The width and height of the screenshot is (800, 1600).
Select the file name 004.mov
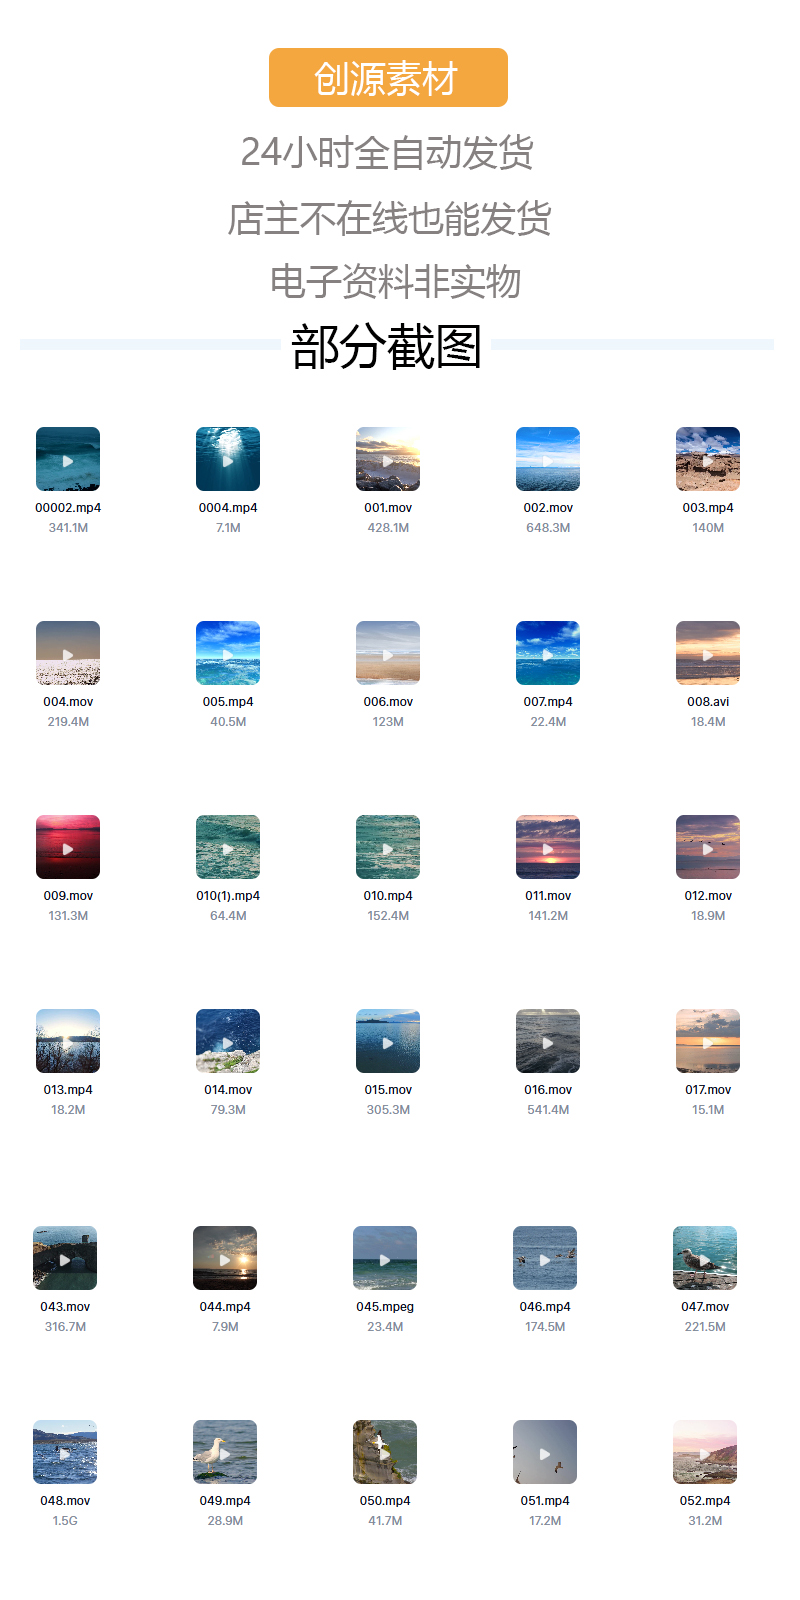68,702
